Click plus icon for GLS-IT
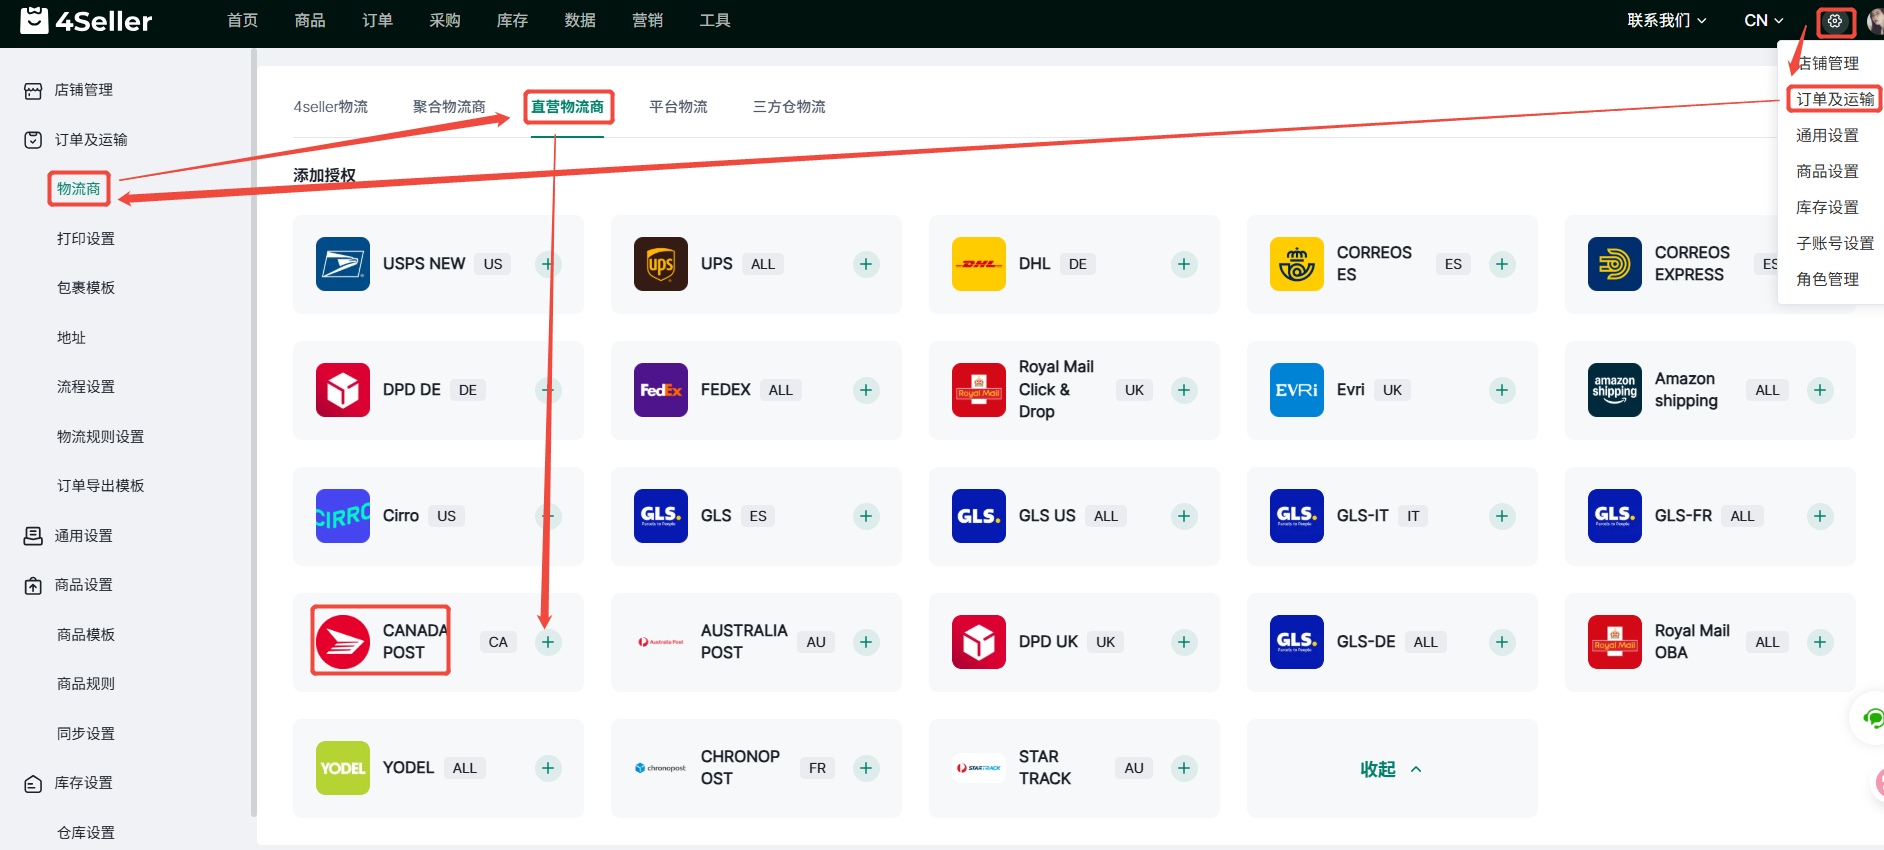Screen dimensions: 1884x850 pyautogui.click(x=1502, y=516)
